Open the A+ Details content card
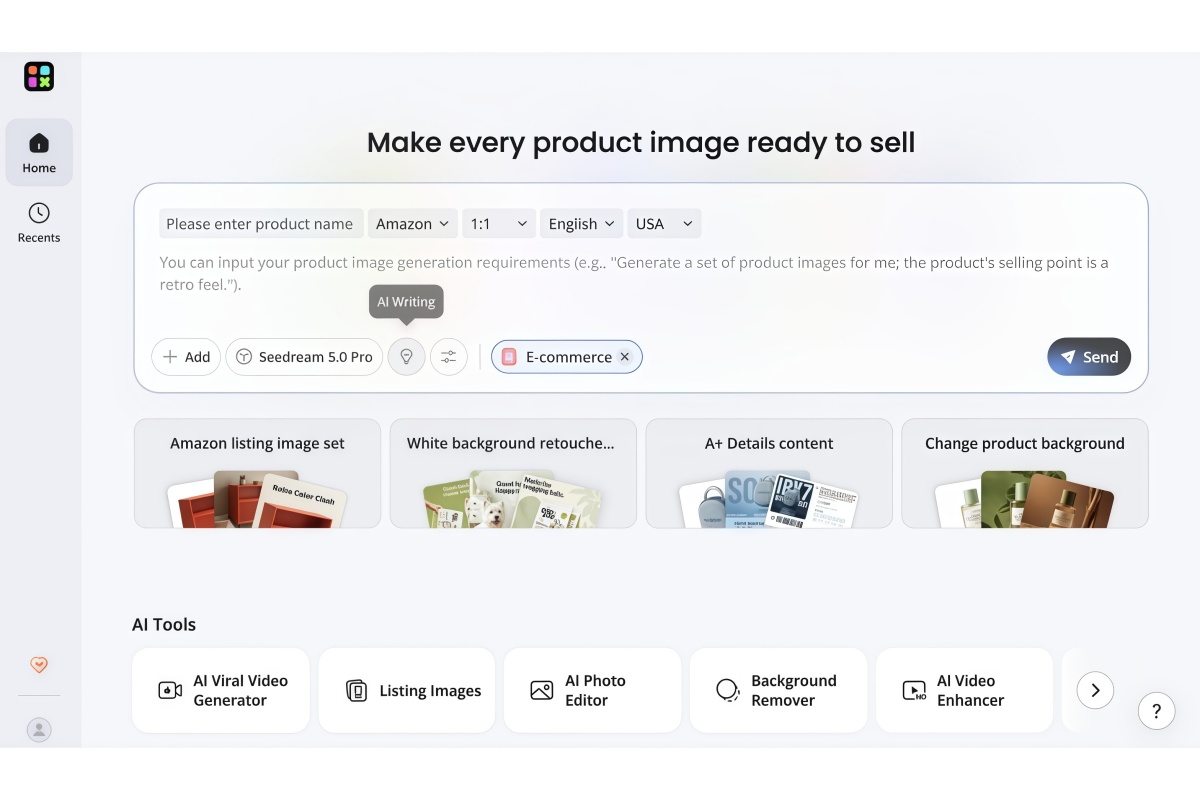The image size is (1200, 800). click(769, 473)
